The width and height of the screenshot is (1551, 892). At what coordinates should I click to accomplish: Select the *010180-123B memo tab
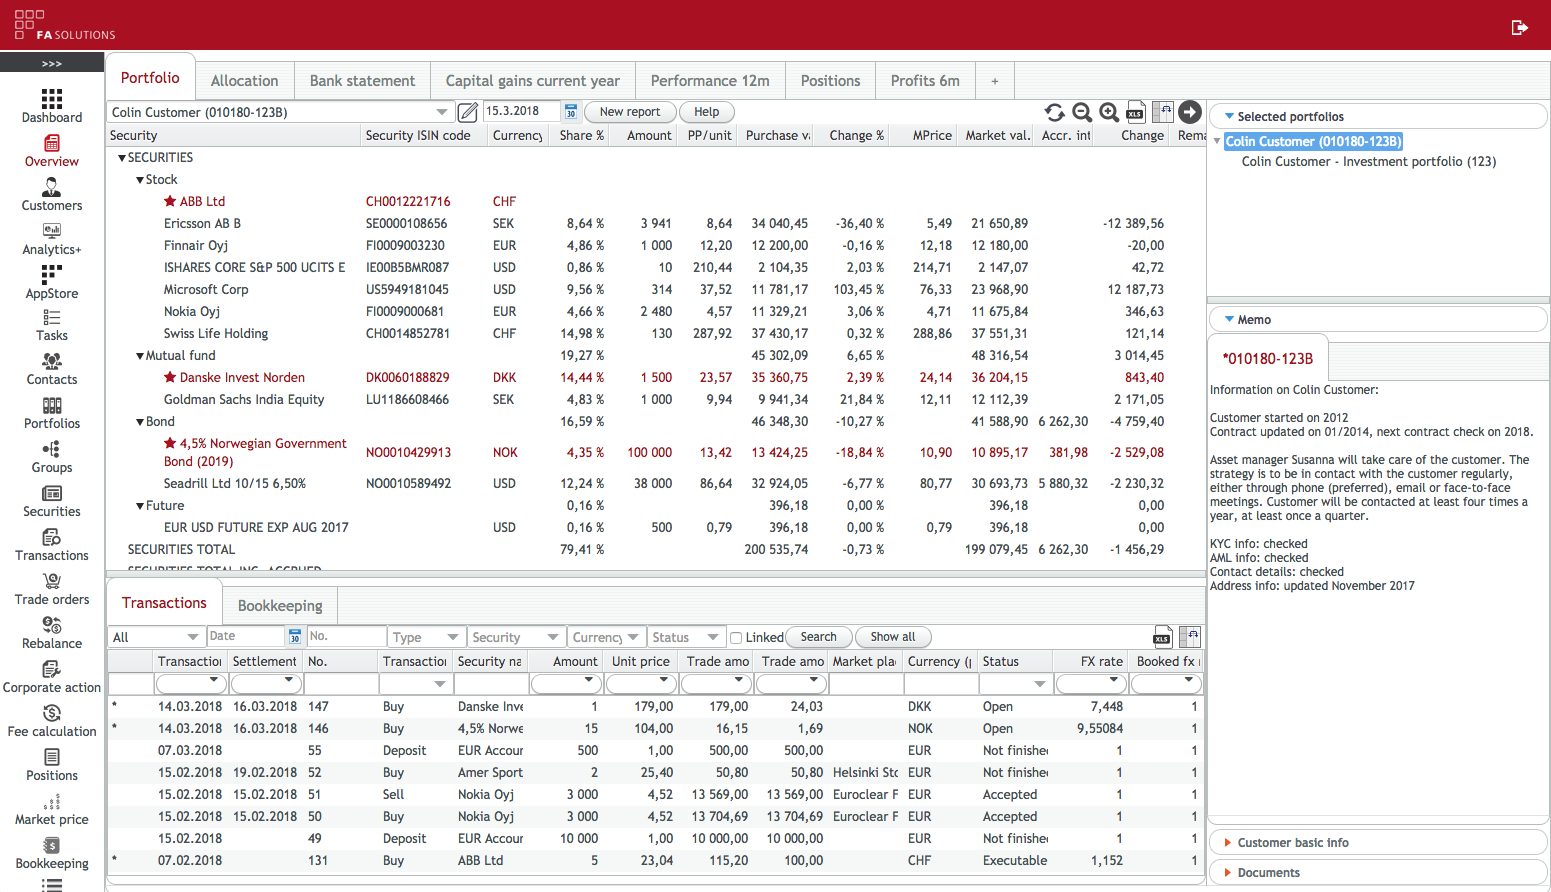[x=1268, y=359]
